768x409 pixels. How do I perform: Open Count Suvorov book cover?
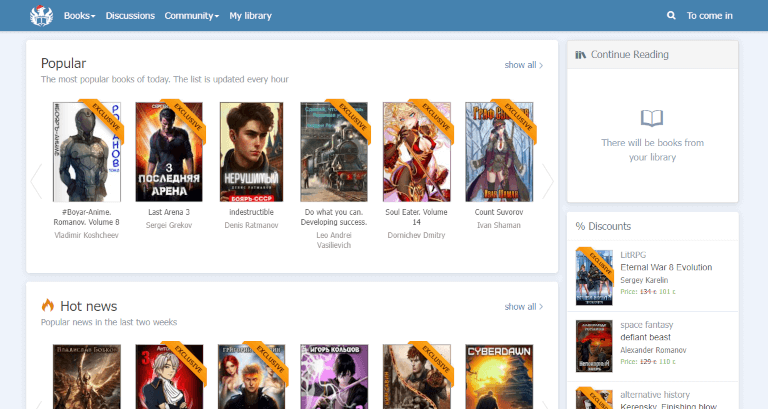coord(499,152)
